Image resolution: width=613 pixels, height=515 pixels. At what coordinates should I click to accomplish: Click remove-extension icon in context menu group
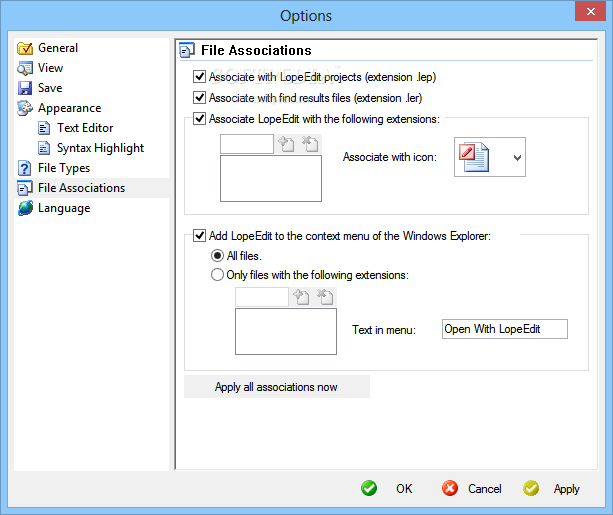(x=325, y=297)
